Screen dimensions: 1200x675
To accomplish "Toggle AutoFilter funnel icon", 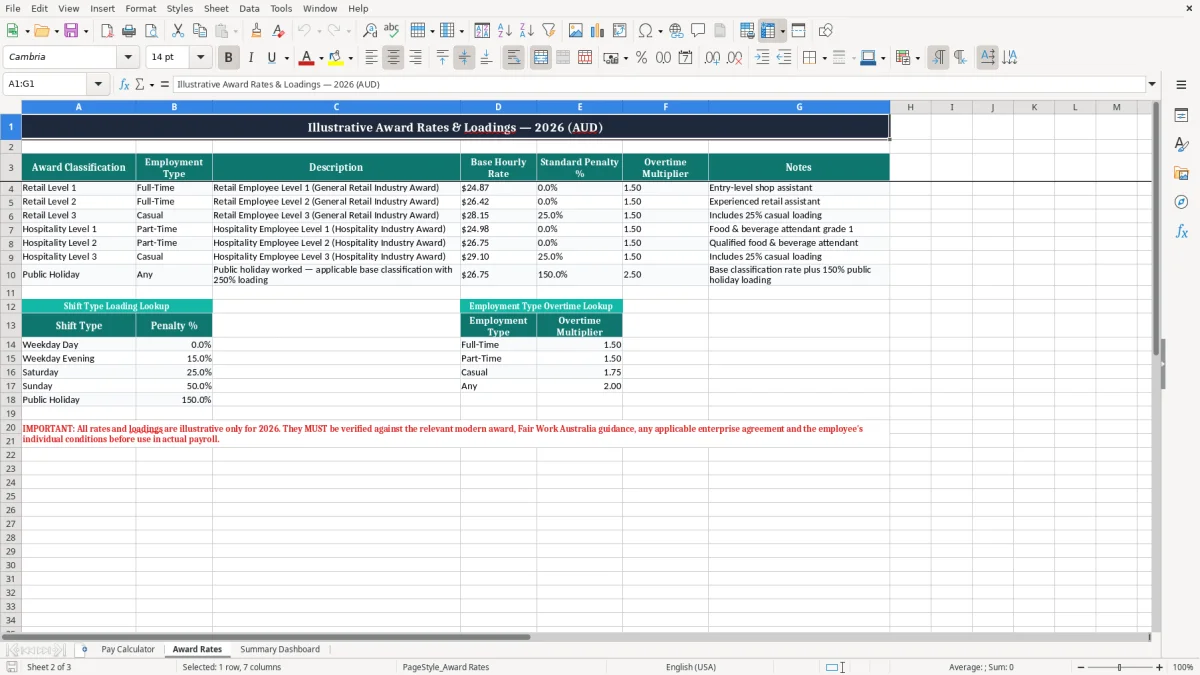I will (x=549, y=31).
